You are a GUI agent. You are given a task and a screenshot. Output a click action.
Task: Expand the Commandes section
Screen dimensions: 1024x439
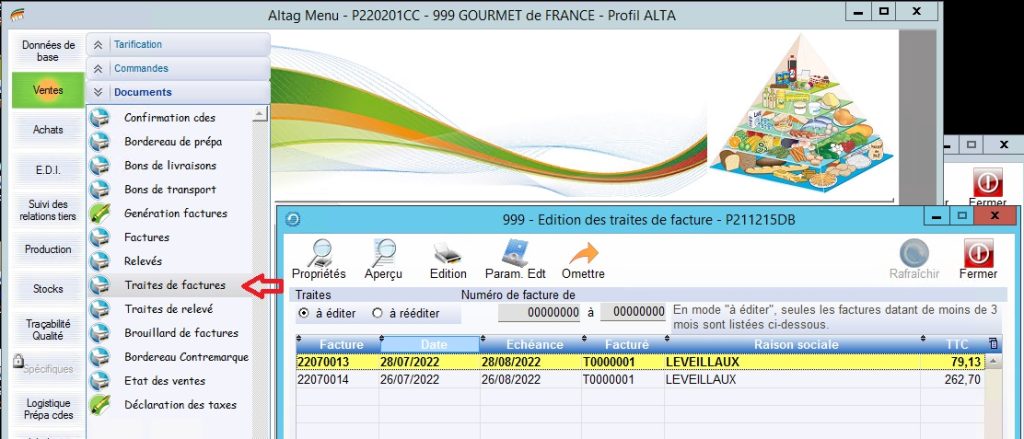click(96, 69)
